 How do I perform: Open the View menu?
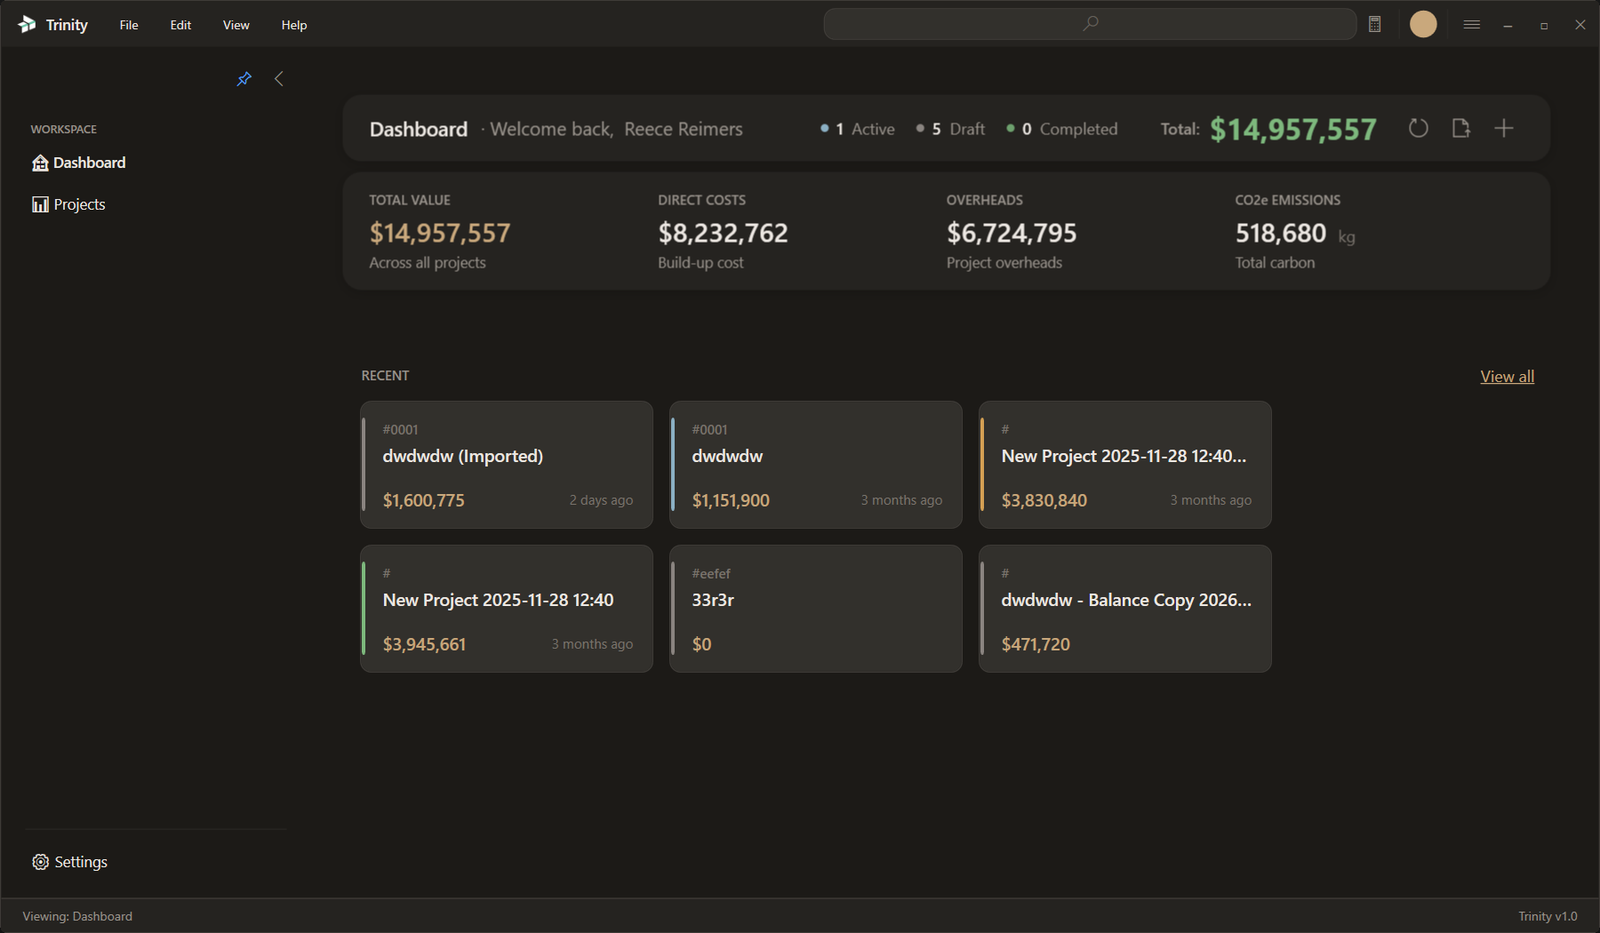point(236,25)
